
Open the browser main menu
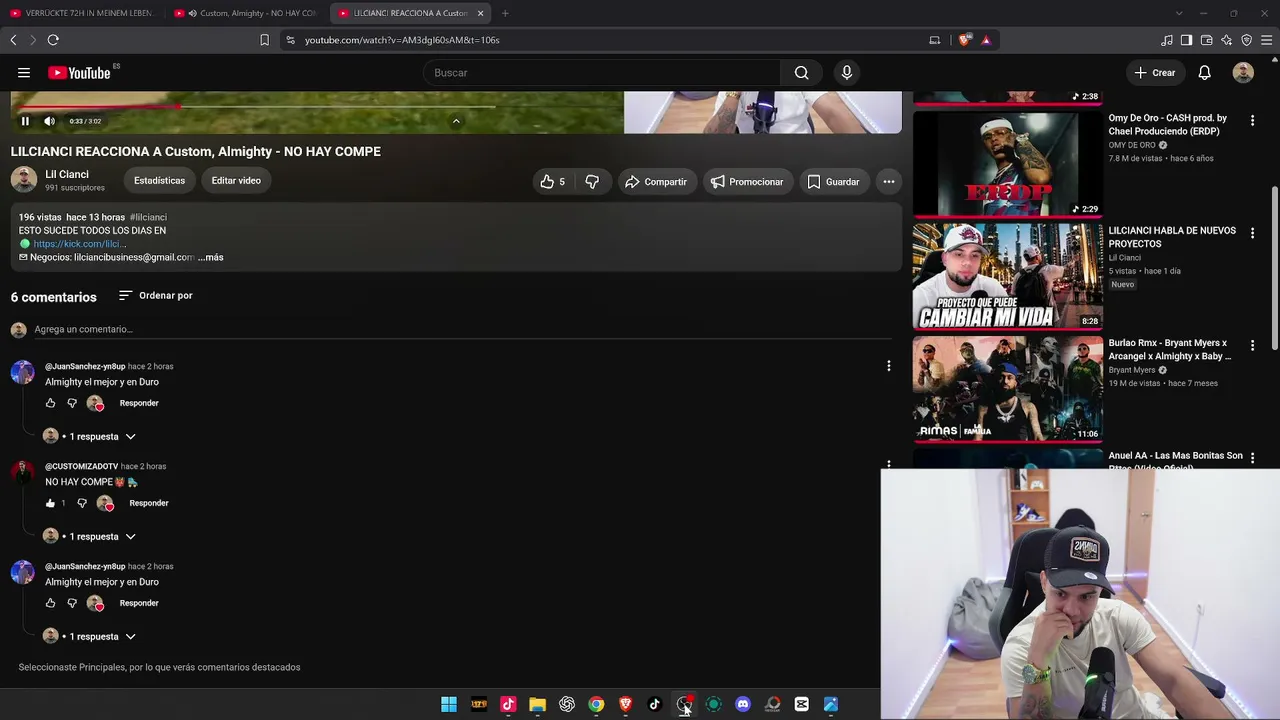(x=1267, y=40)
